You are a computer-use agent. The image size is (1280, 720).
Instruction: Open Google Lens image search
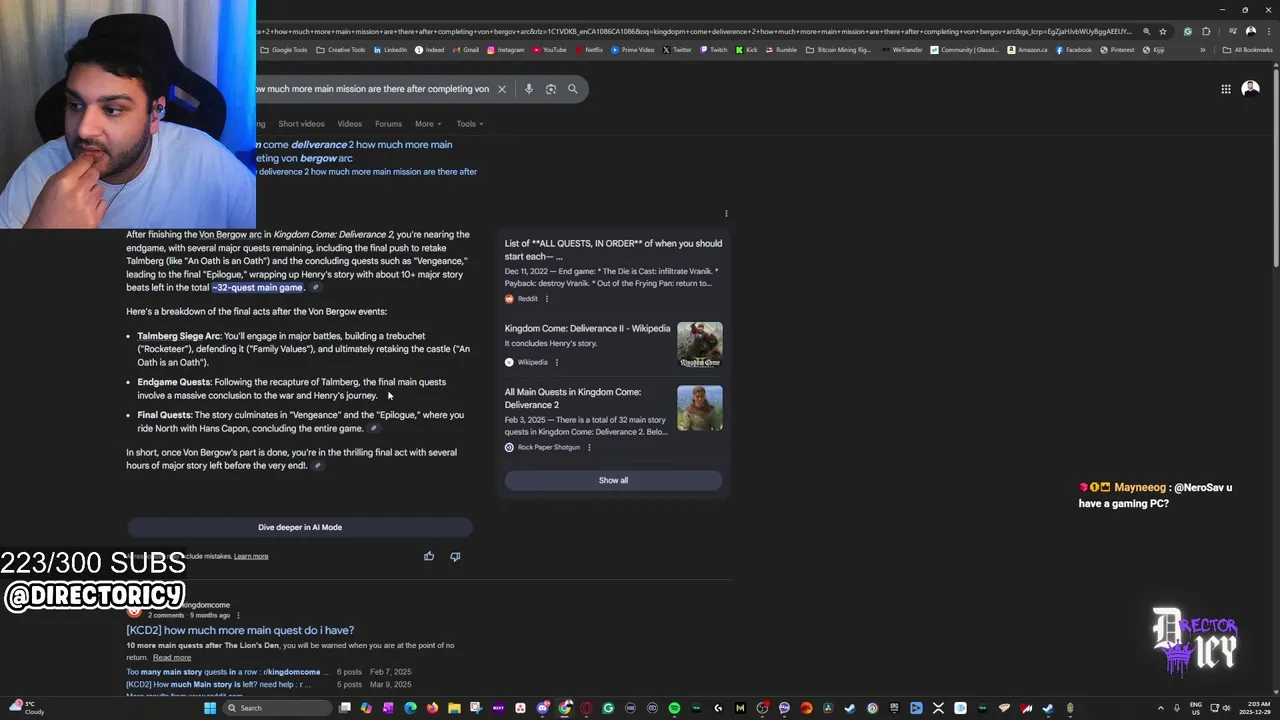550,89
